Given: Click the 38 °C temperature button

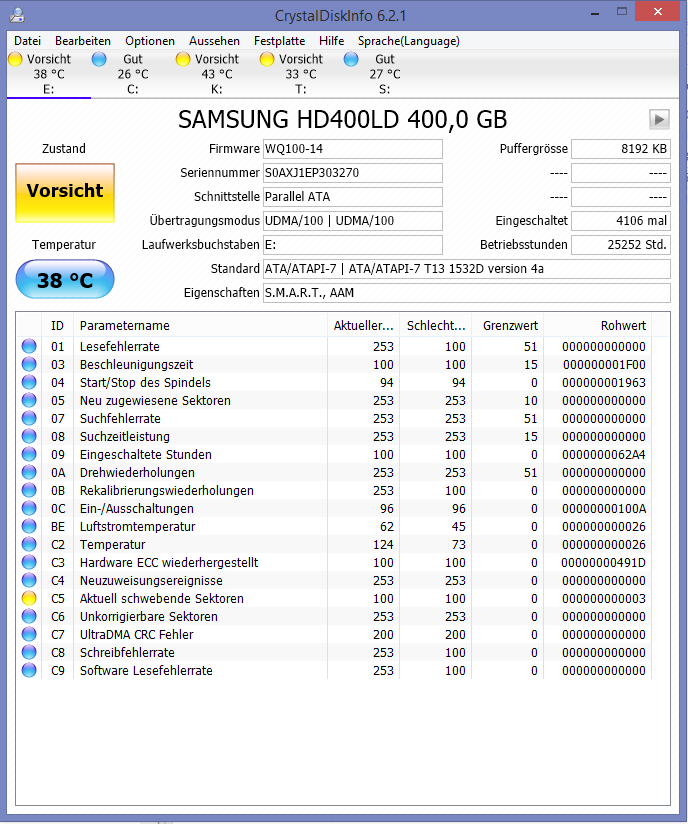Looking at the screenshot, I should [65, 279].
